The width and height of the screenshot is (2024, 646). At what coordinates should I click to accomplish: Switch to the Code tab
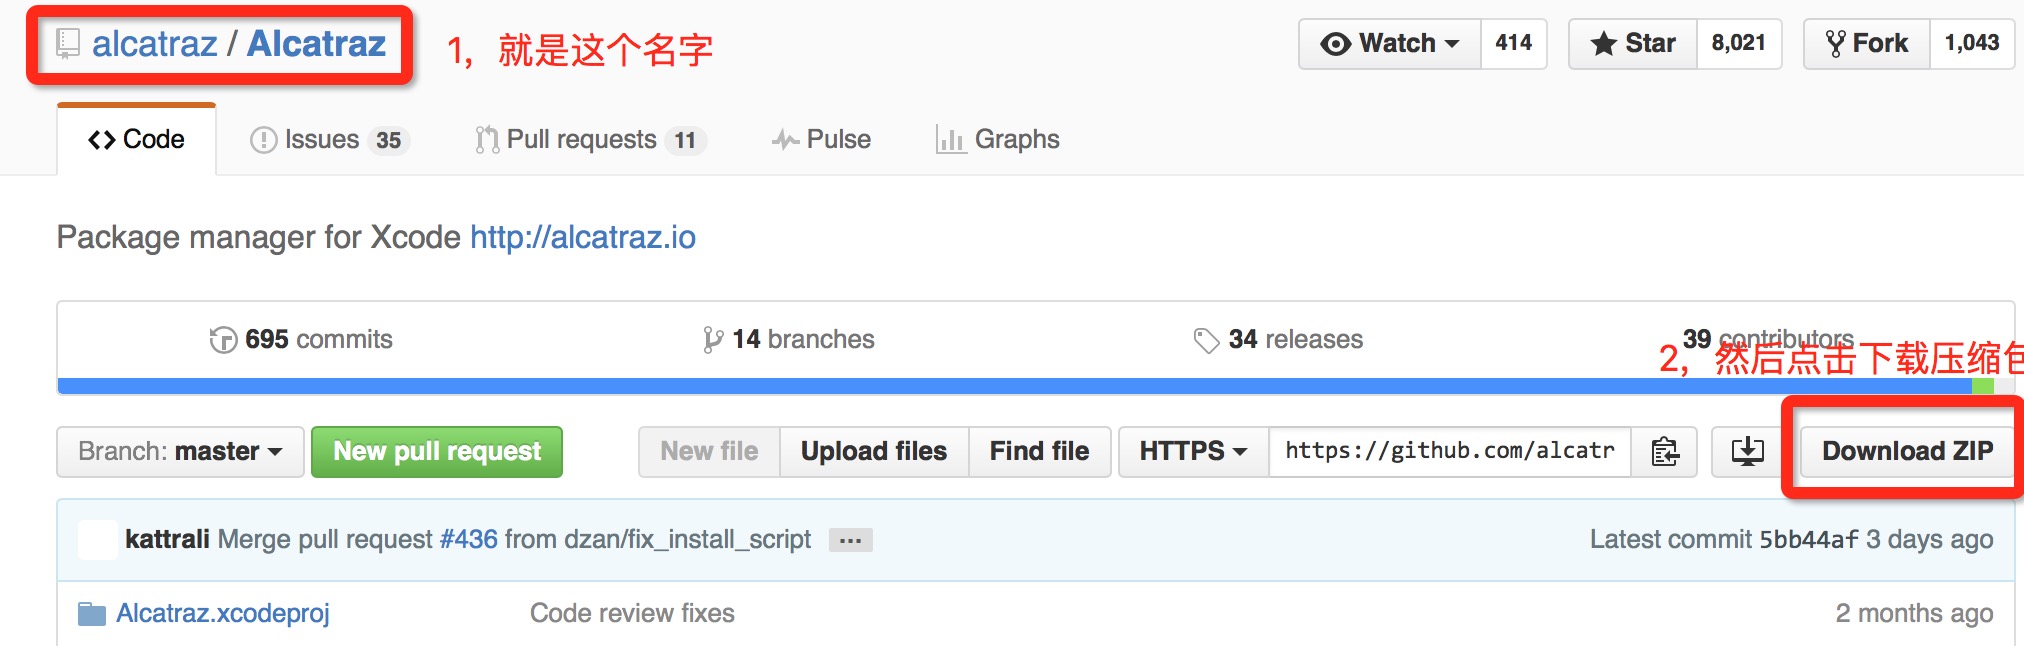pyautogui.click(x=136, y=139)
